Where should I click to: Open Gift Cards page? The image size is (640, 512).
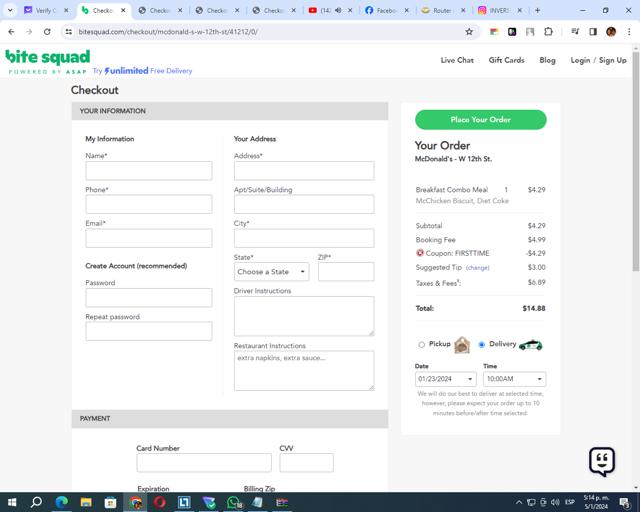507,60
